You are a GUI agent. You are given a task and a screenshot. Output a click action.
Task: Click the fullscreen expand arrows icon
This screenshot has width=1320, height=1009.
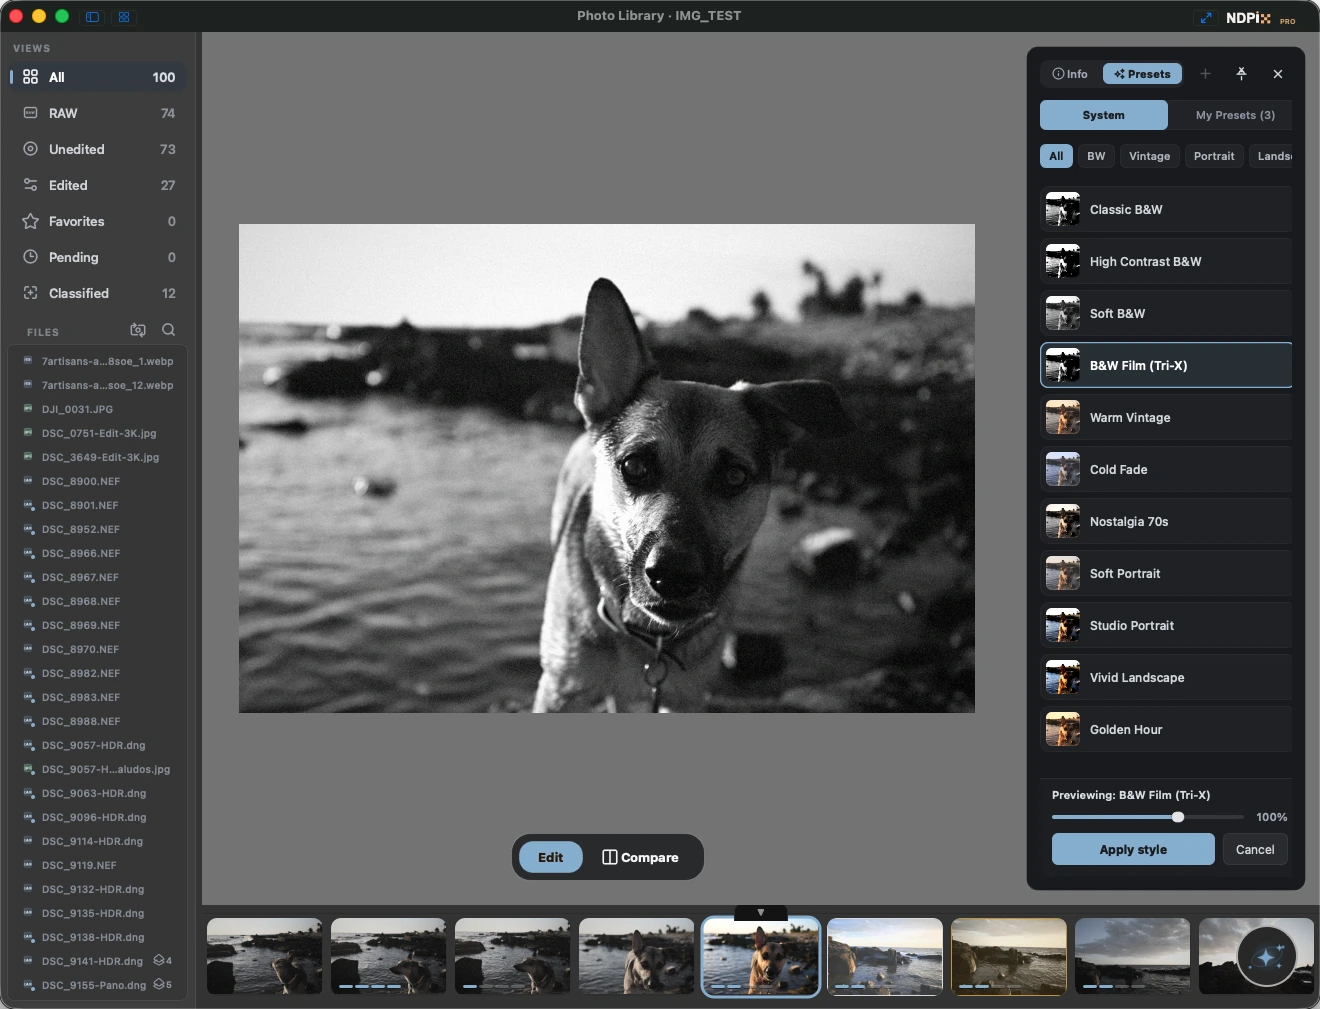point(1205,17)
